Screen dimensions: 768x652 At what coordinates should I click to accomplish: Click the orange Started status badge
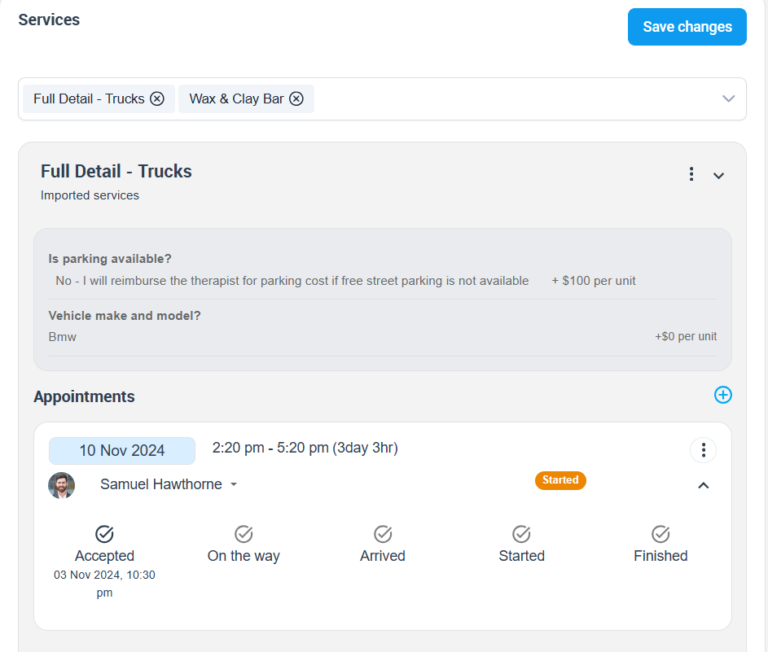click(560, 480)
